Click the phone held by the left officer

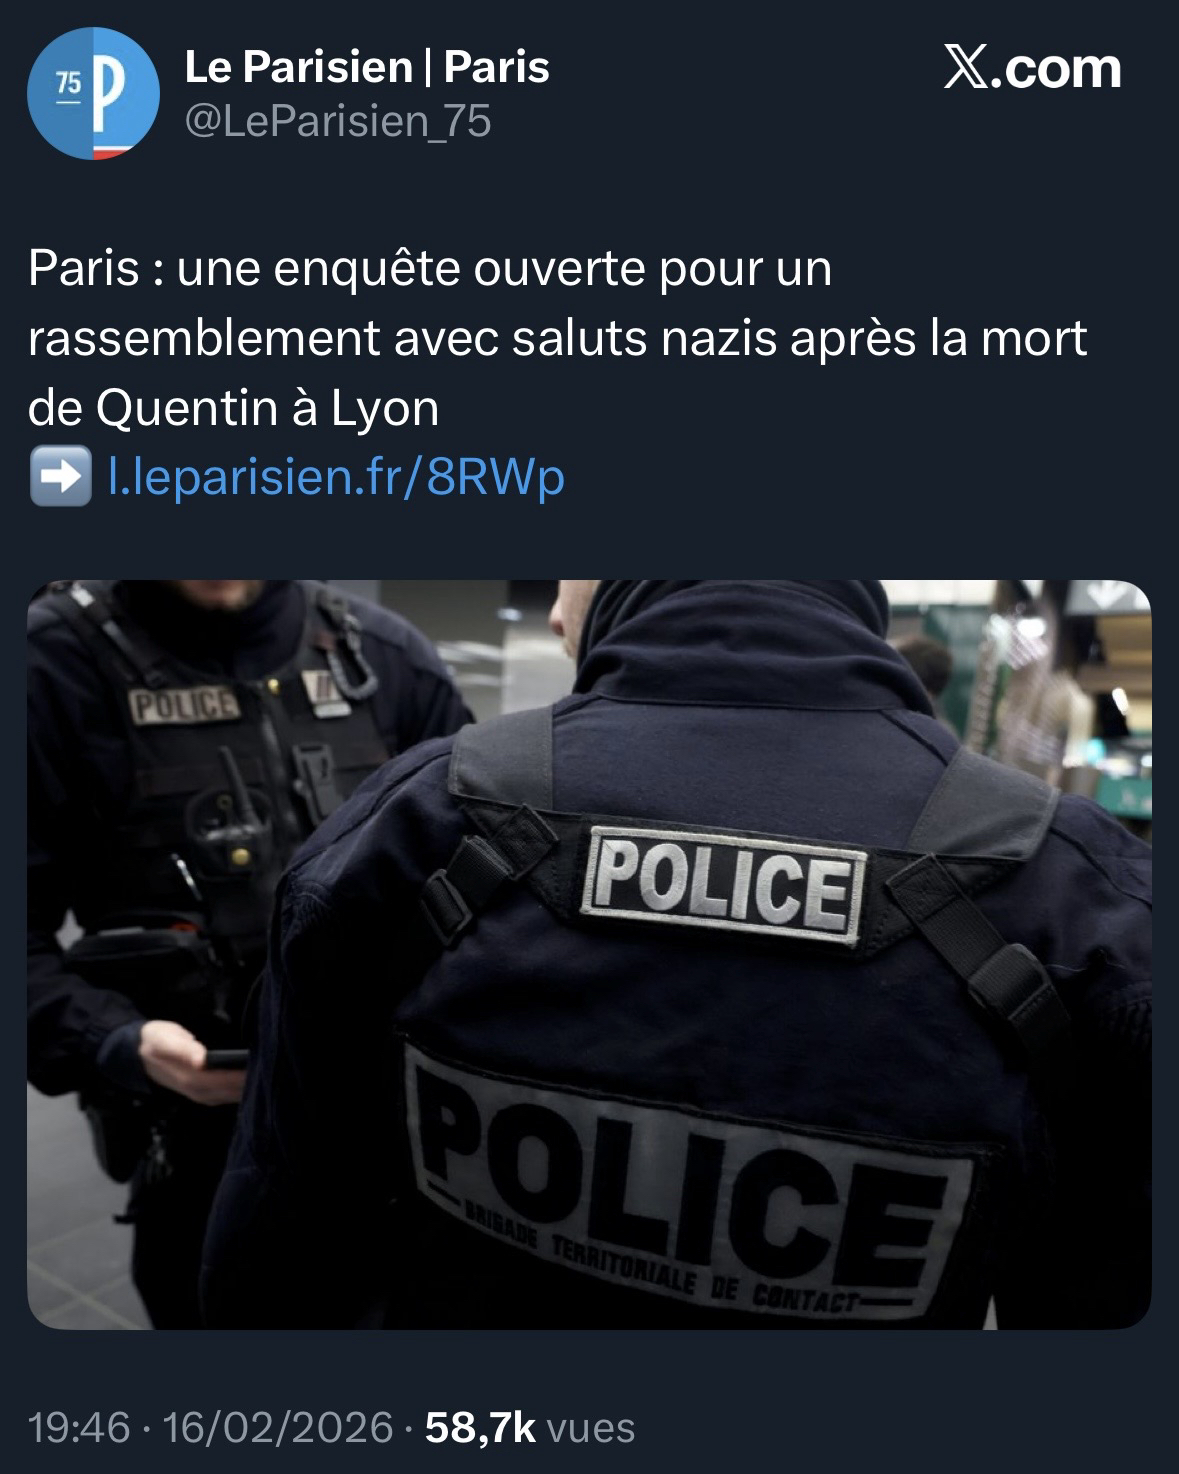226,1059
